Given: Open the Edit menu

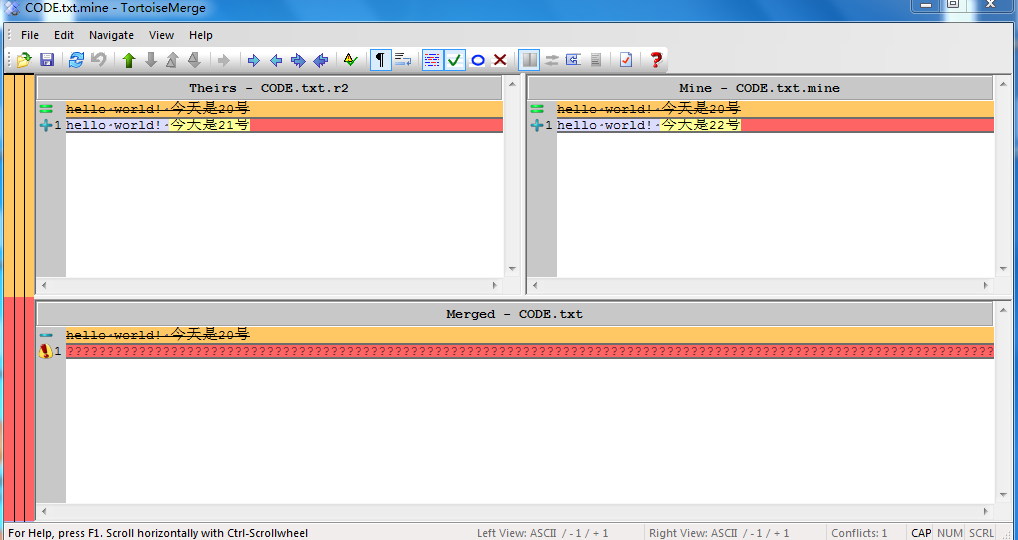Looking at the screenshot, I should coord(64,35).
